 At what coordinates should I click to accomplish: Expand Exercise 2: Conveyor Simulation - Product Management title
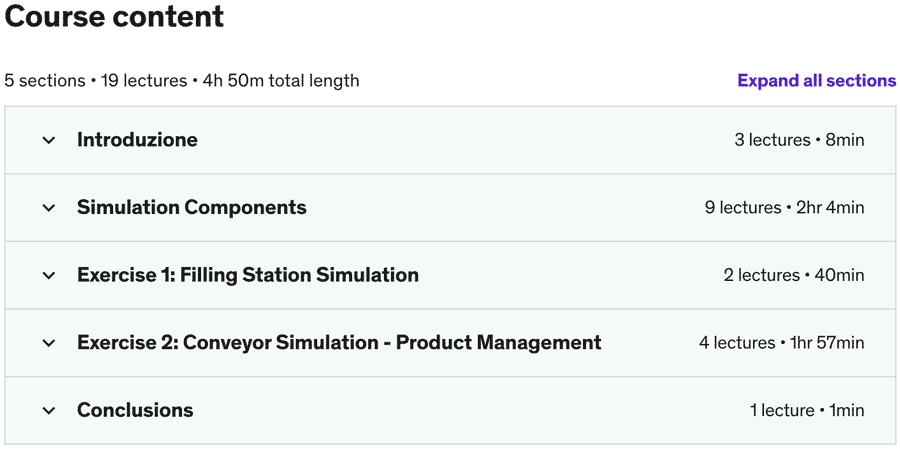coord(339,343)
